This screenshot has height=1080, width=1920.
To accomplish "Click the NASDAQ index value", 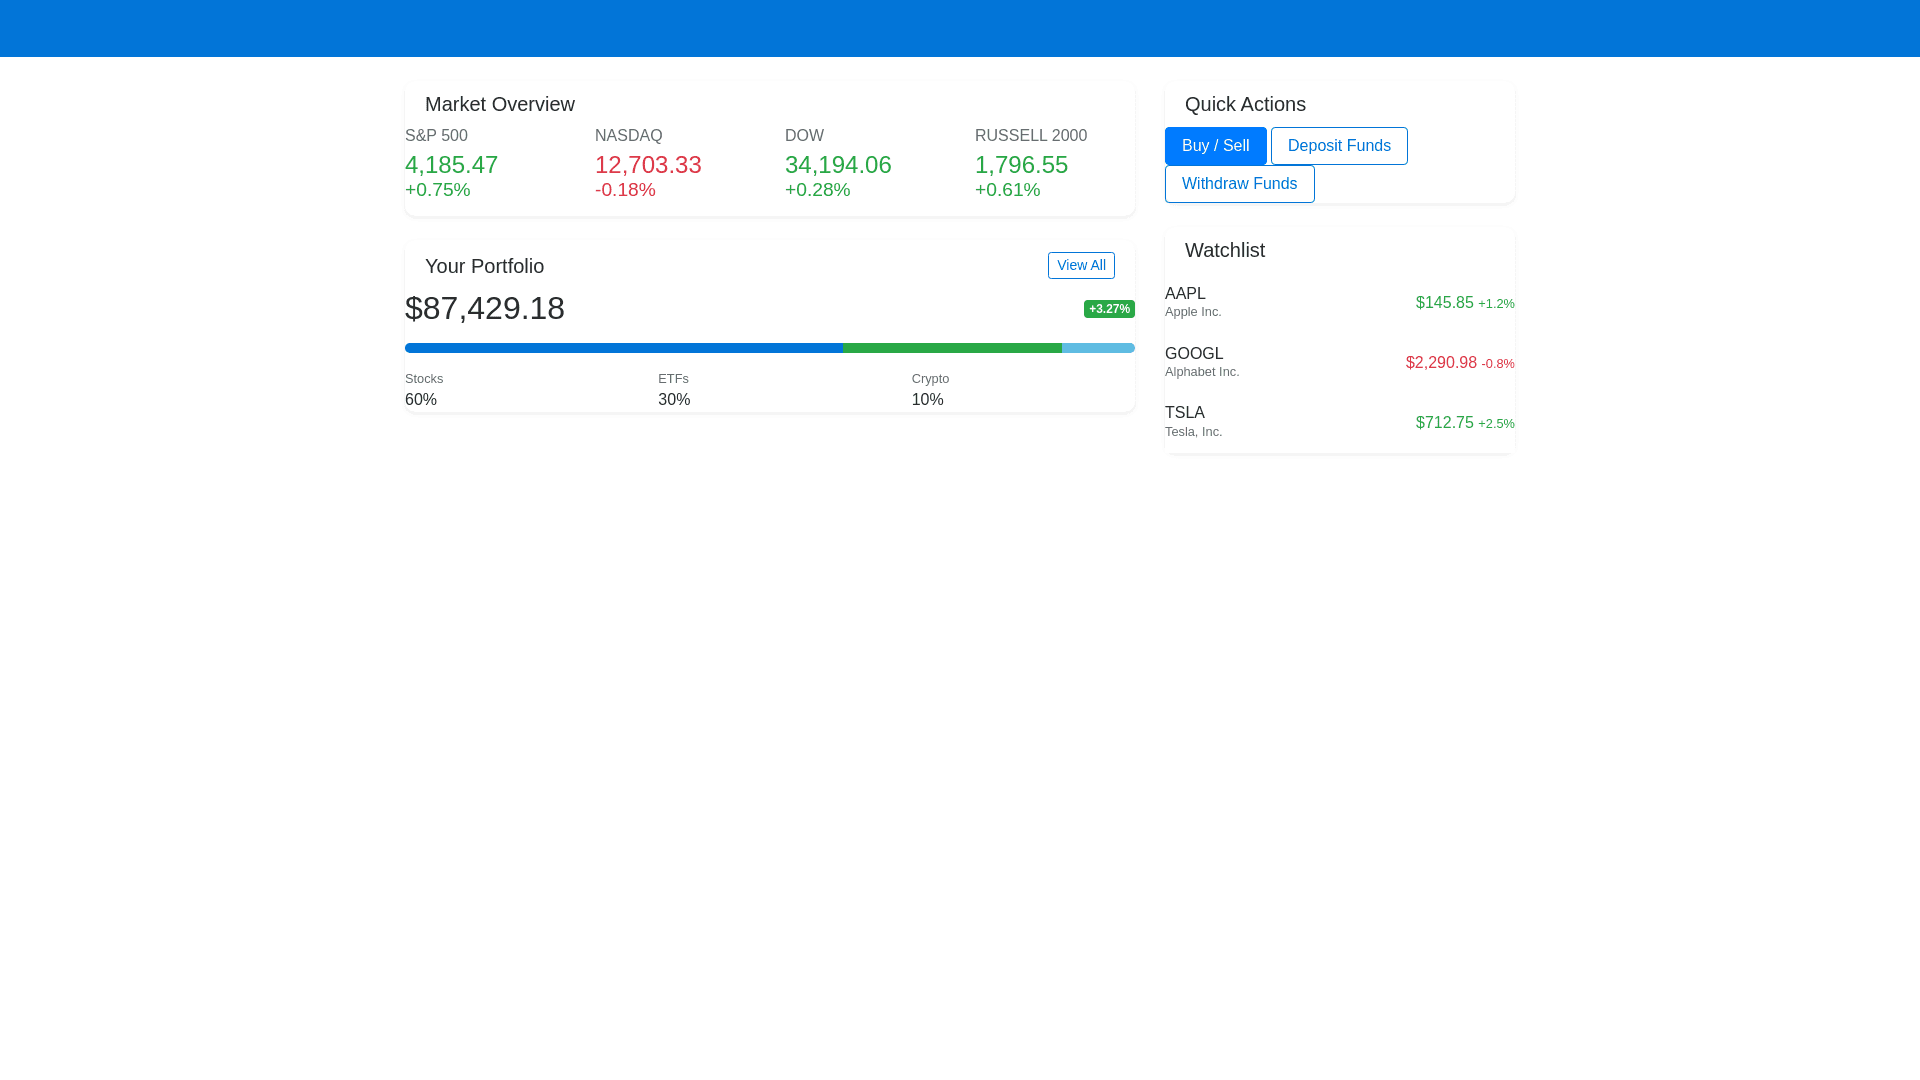I will tap(648, 165).
